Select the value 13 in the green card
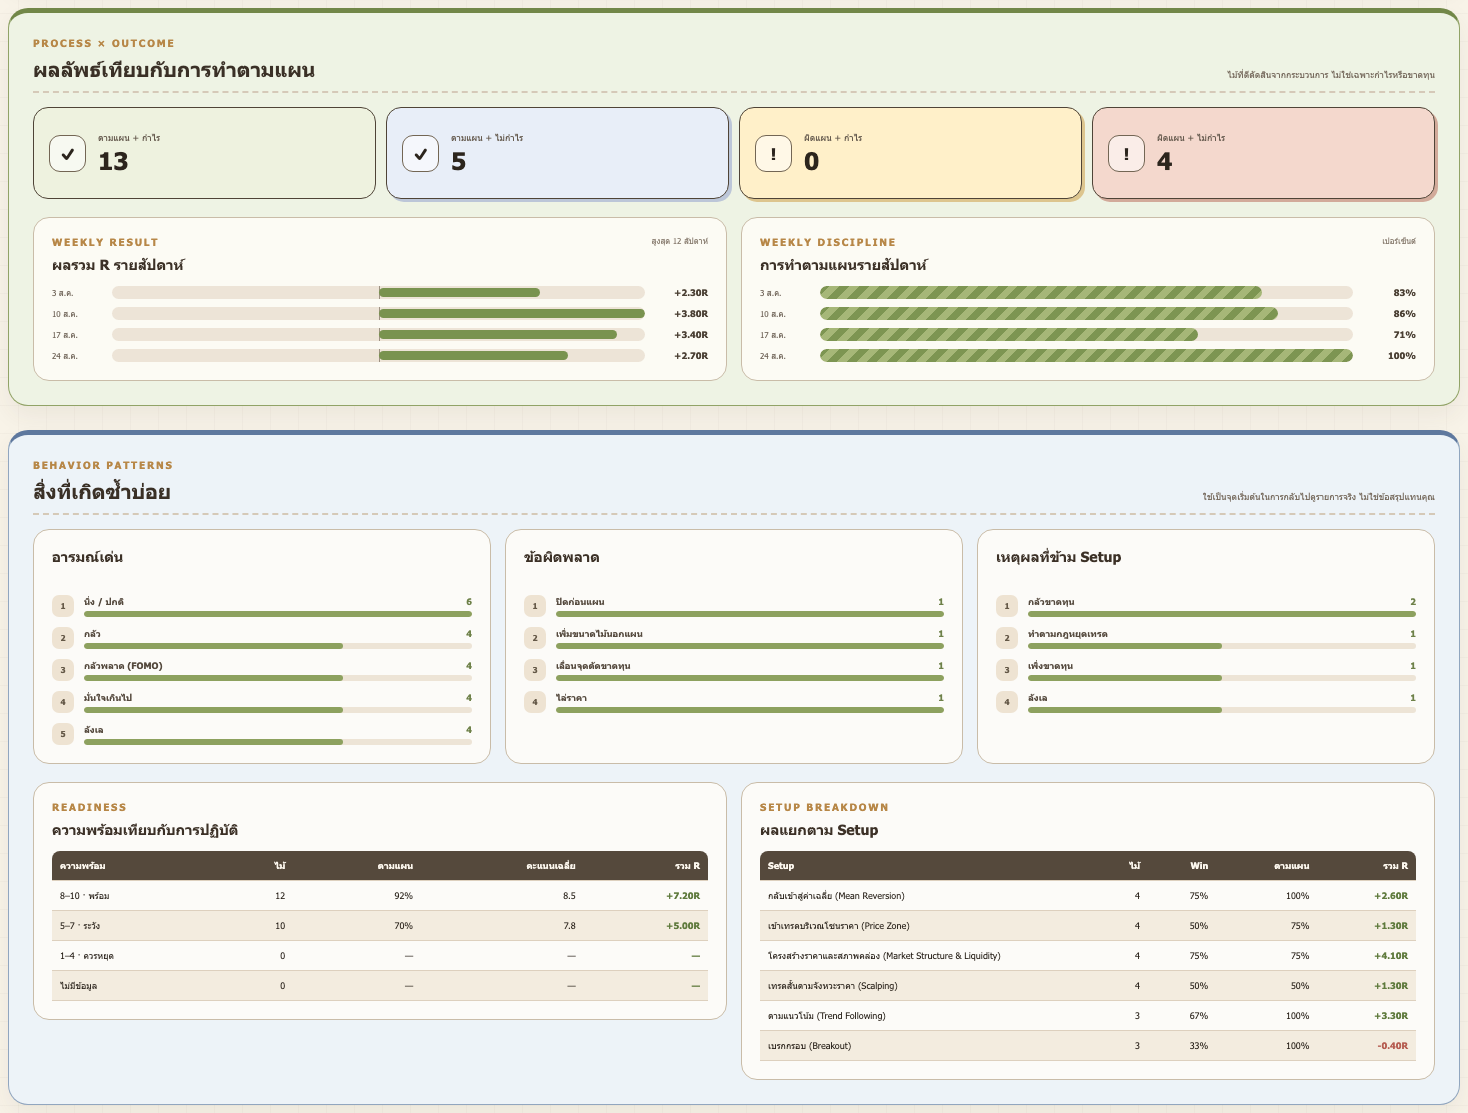Image resolution: width=1468 pixels, height=1113 pixels. pyautogui.click(x=113, y=161)
